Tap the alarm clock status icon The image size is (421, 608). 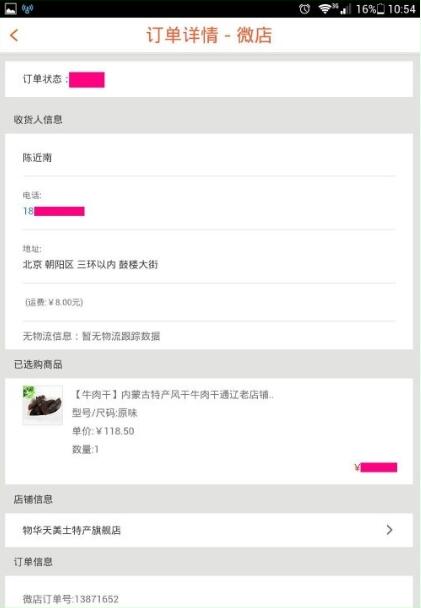click(x=305, y=9)
